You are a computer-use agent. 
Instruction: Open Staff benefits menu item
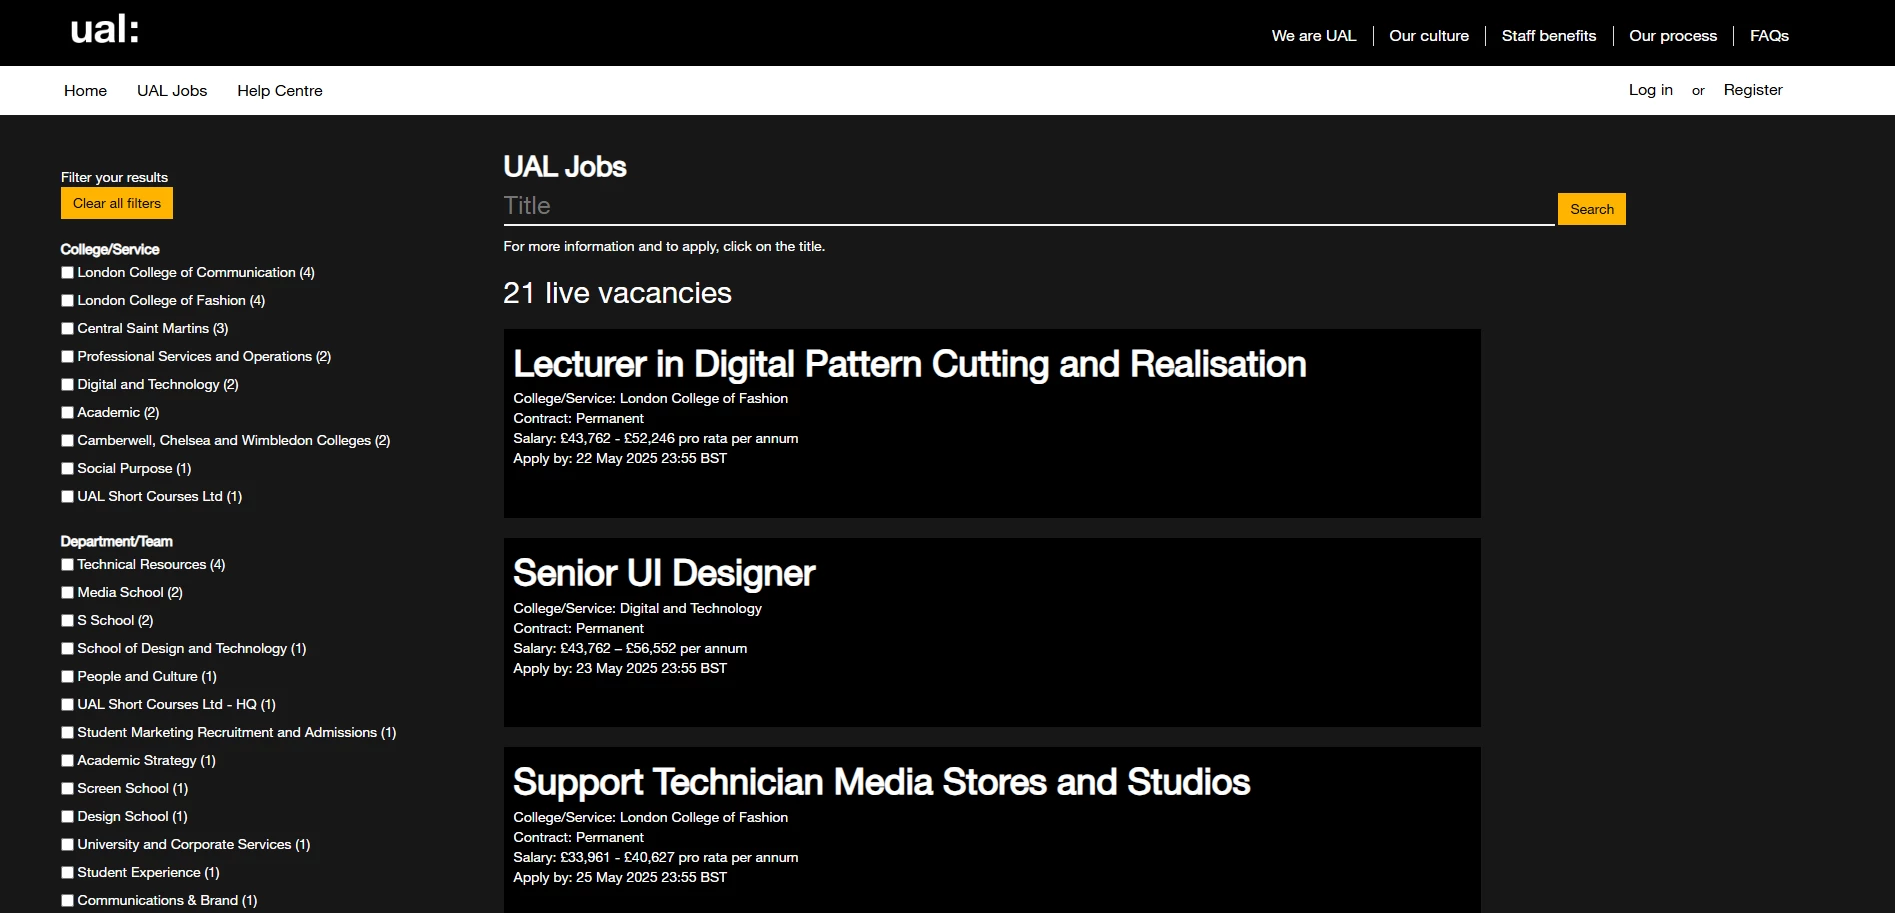(1549, 36)
